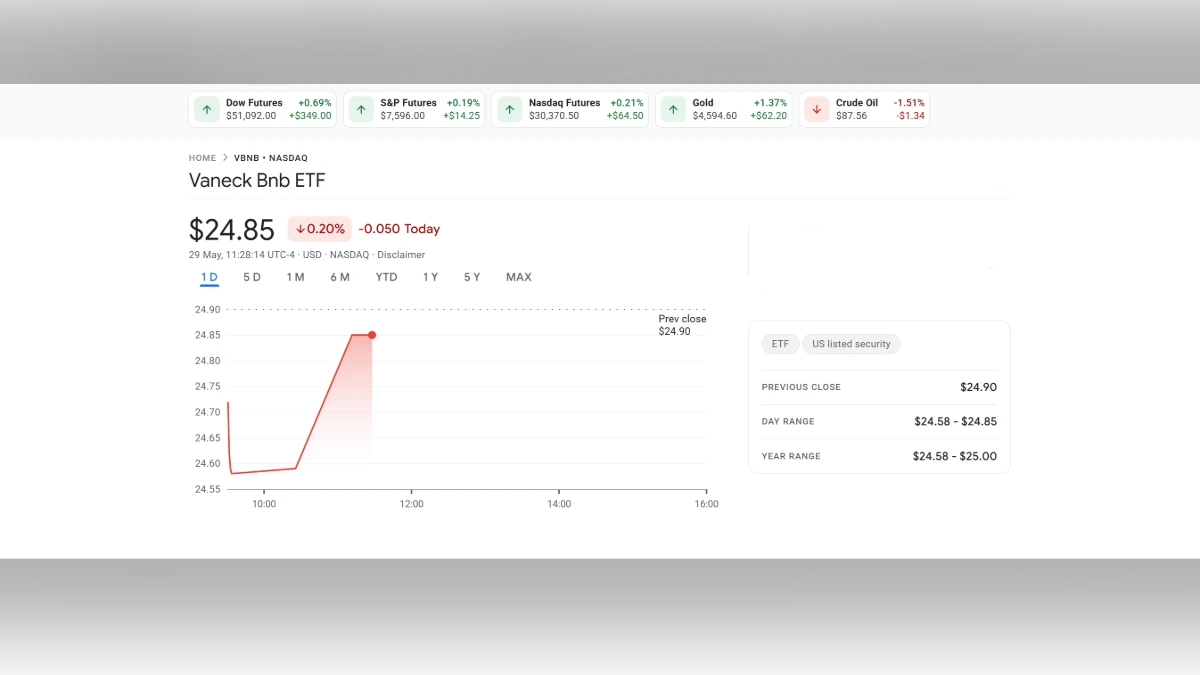Click the 12:00 x-axis label
The width and height of the screenshot is (1200, 675).
click(411, 504)
